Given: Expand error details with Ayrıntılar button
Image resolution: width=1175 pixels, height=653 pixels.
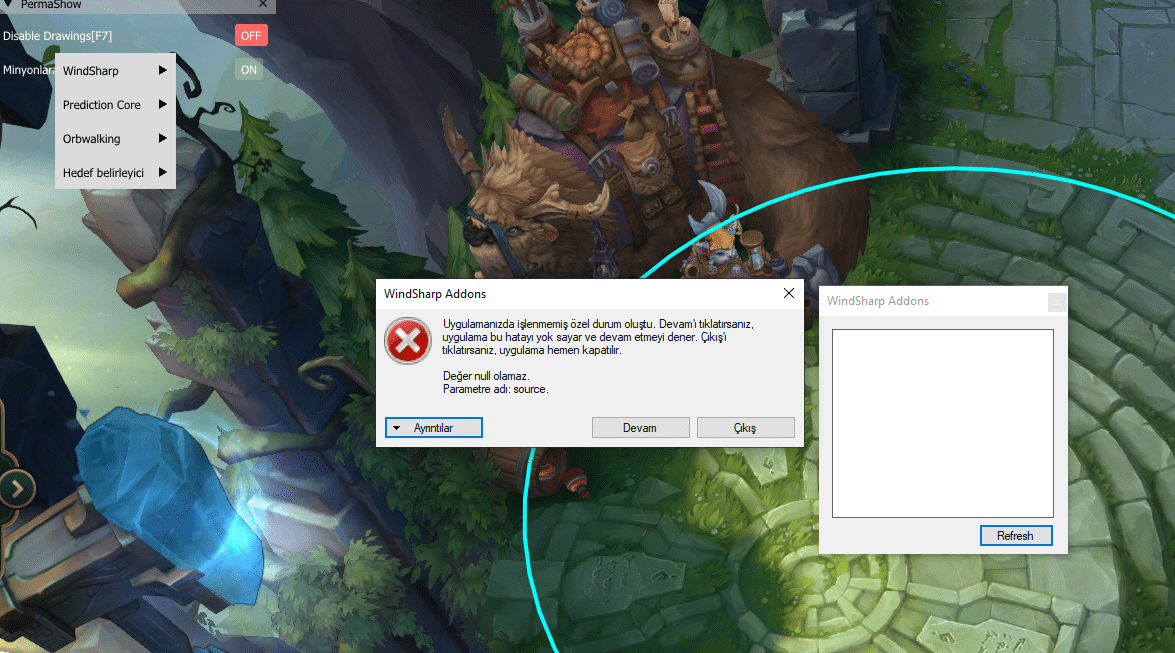Looking at the screenshot, I should tap(434, 427).
